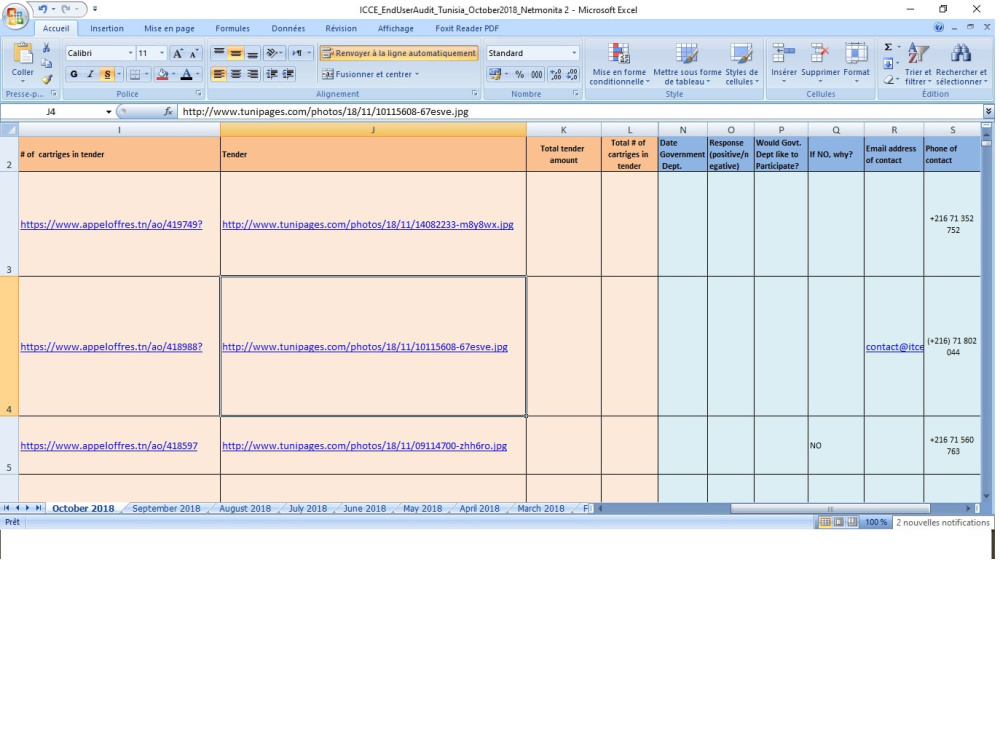Toggle underline (S) formatting
This screenshot has height=749, width=1000.
click(107, 75)
